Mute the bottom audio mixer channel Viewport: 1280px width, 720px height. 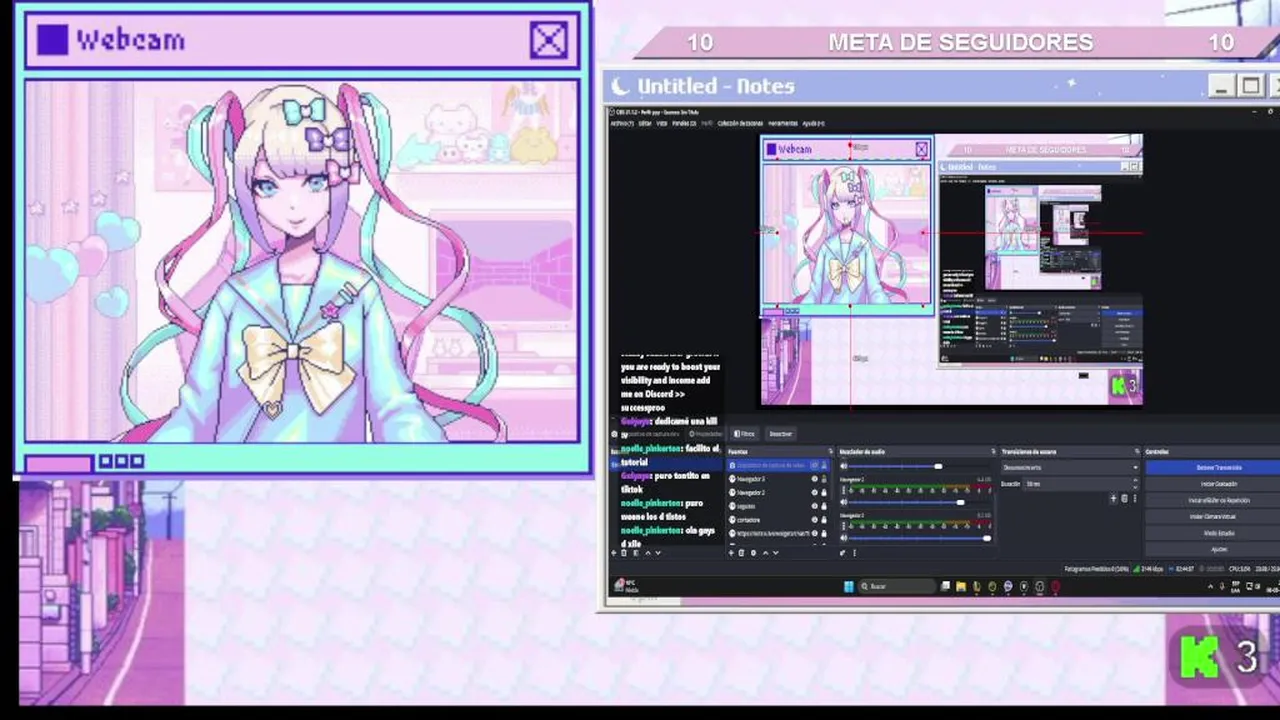tap(844, 538)
